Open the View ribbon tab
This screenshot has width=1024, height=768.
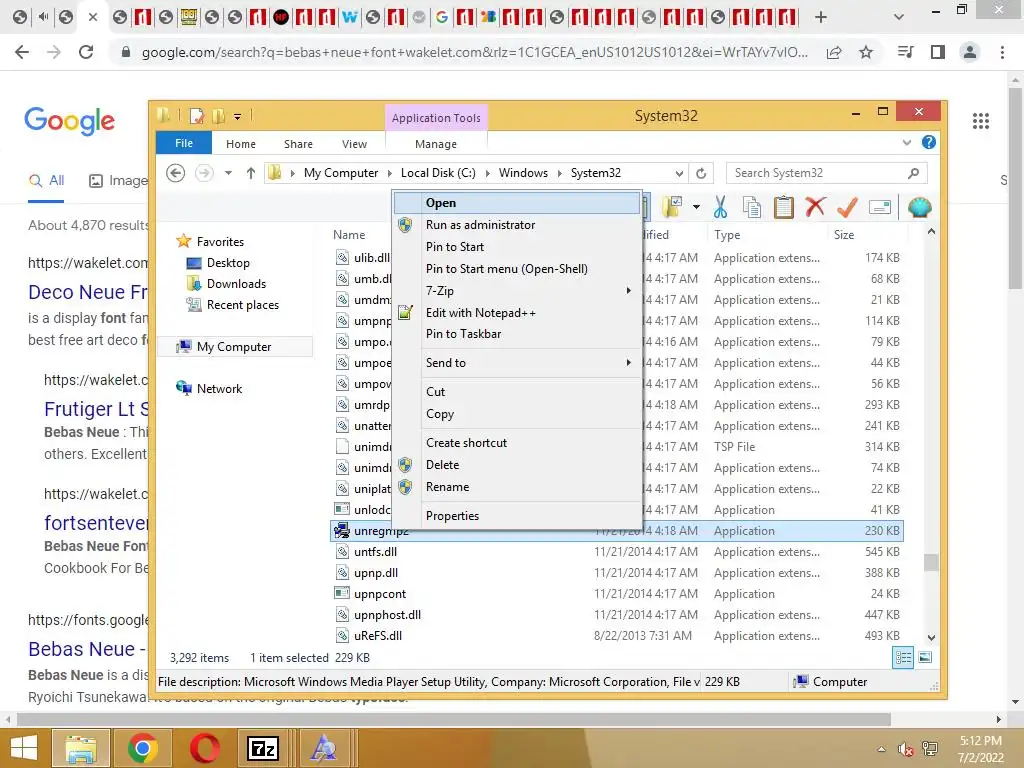coord(354,144)
